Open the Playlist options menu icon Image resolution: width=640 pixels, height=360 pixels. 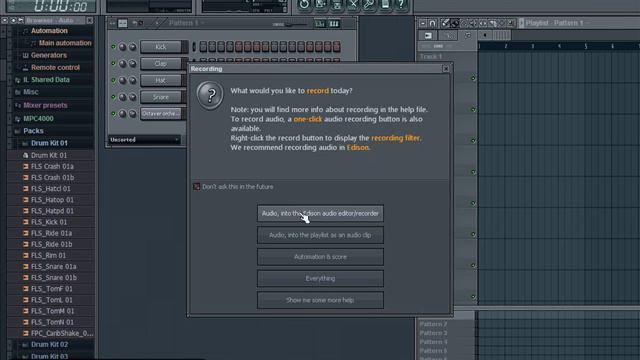[423, 23]
